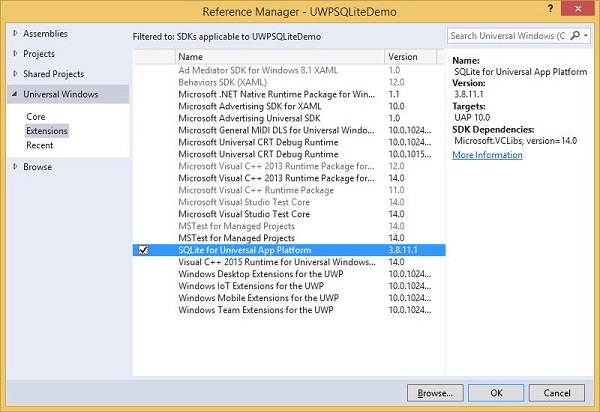The image size is (600, 412).
Task: Open the Core subcategory
Action: pyautogui.click(x=36, y=116)
